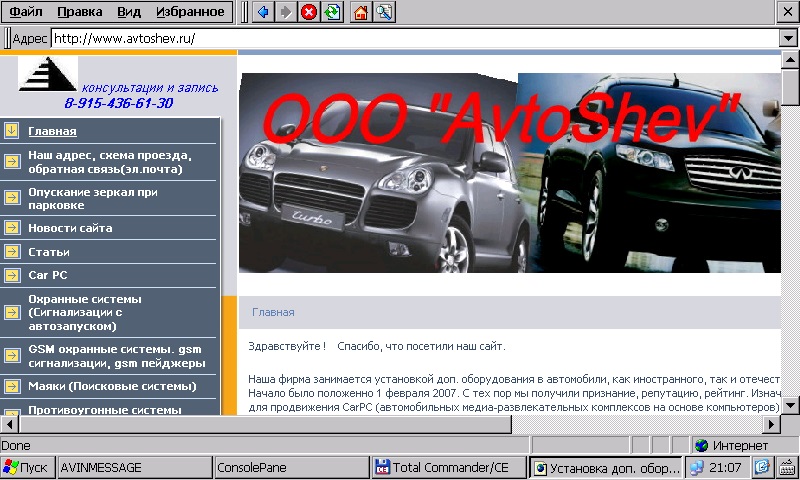Click arrow icon beside Маяки (Поисковые системы)
The width and height of the screenshot is (800, 480).
(11, 386)
